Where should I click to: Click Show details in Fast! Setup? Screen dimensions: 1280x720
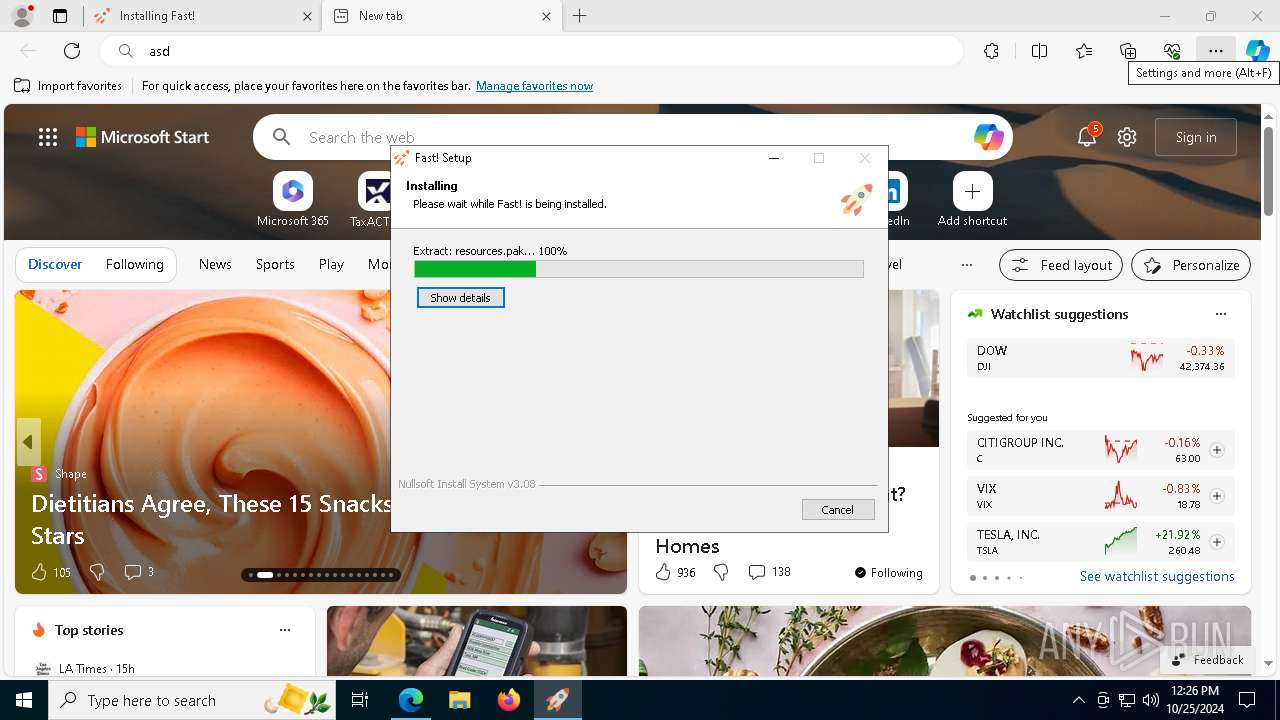tap(460, 298)
